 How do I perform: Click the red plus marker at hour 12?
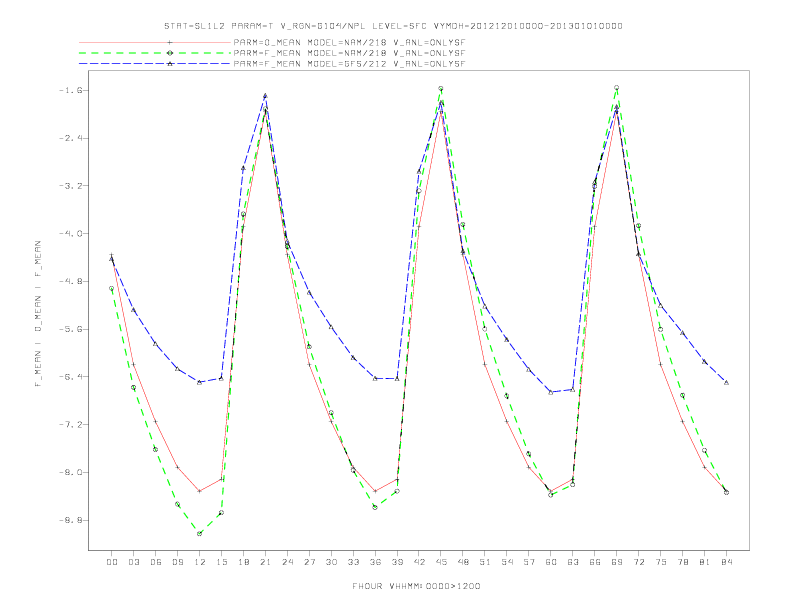click(x=200, y=491)
